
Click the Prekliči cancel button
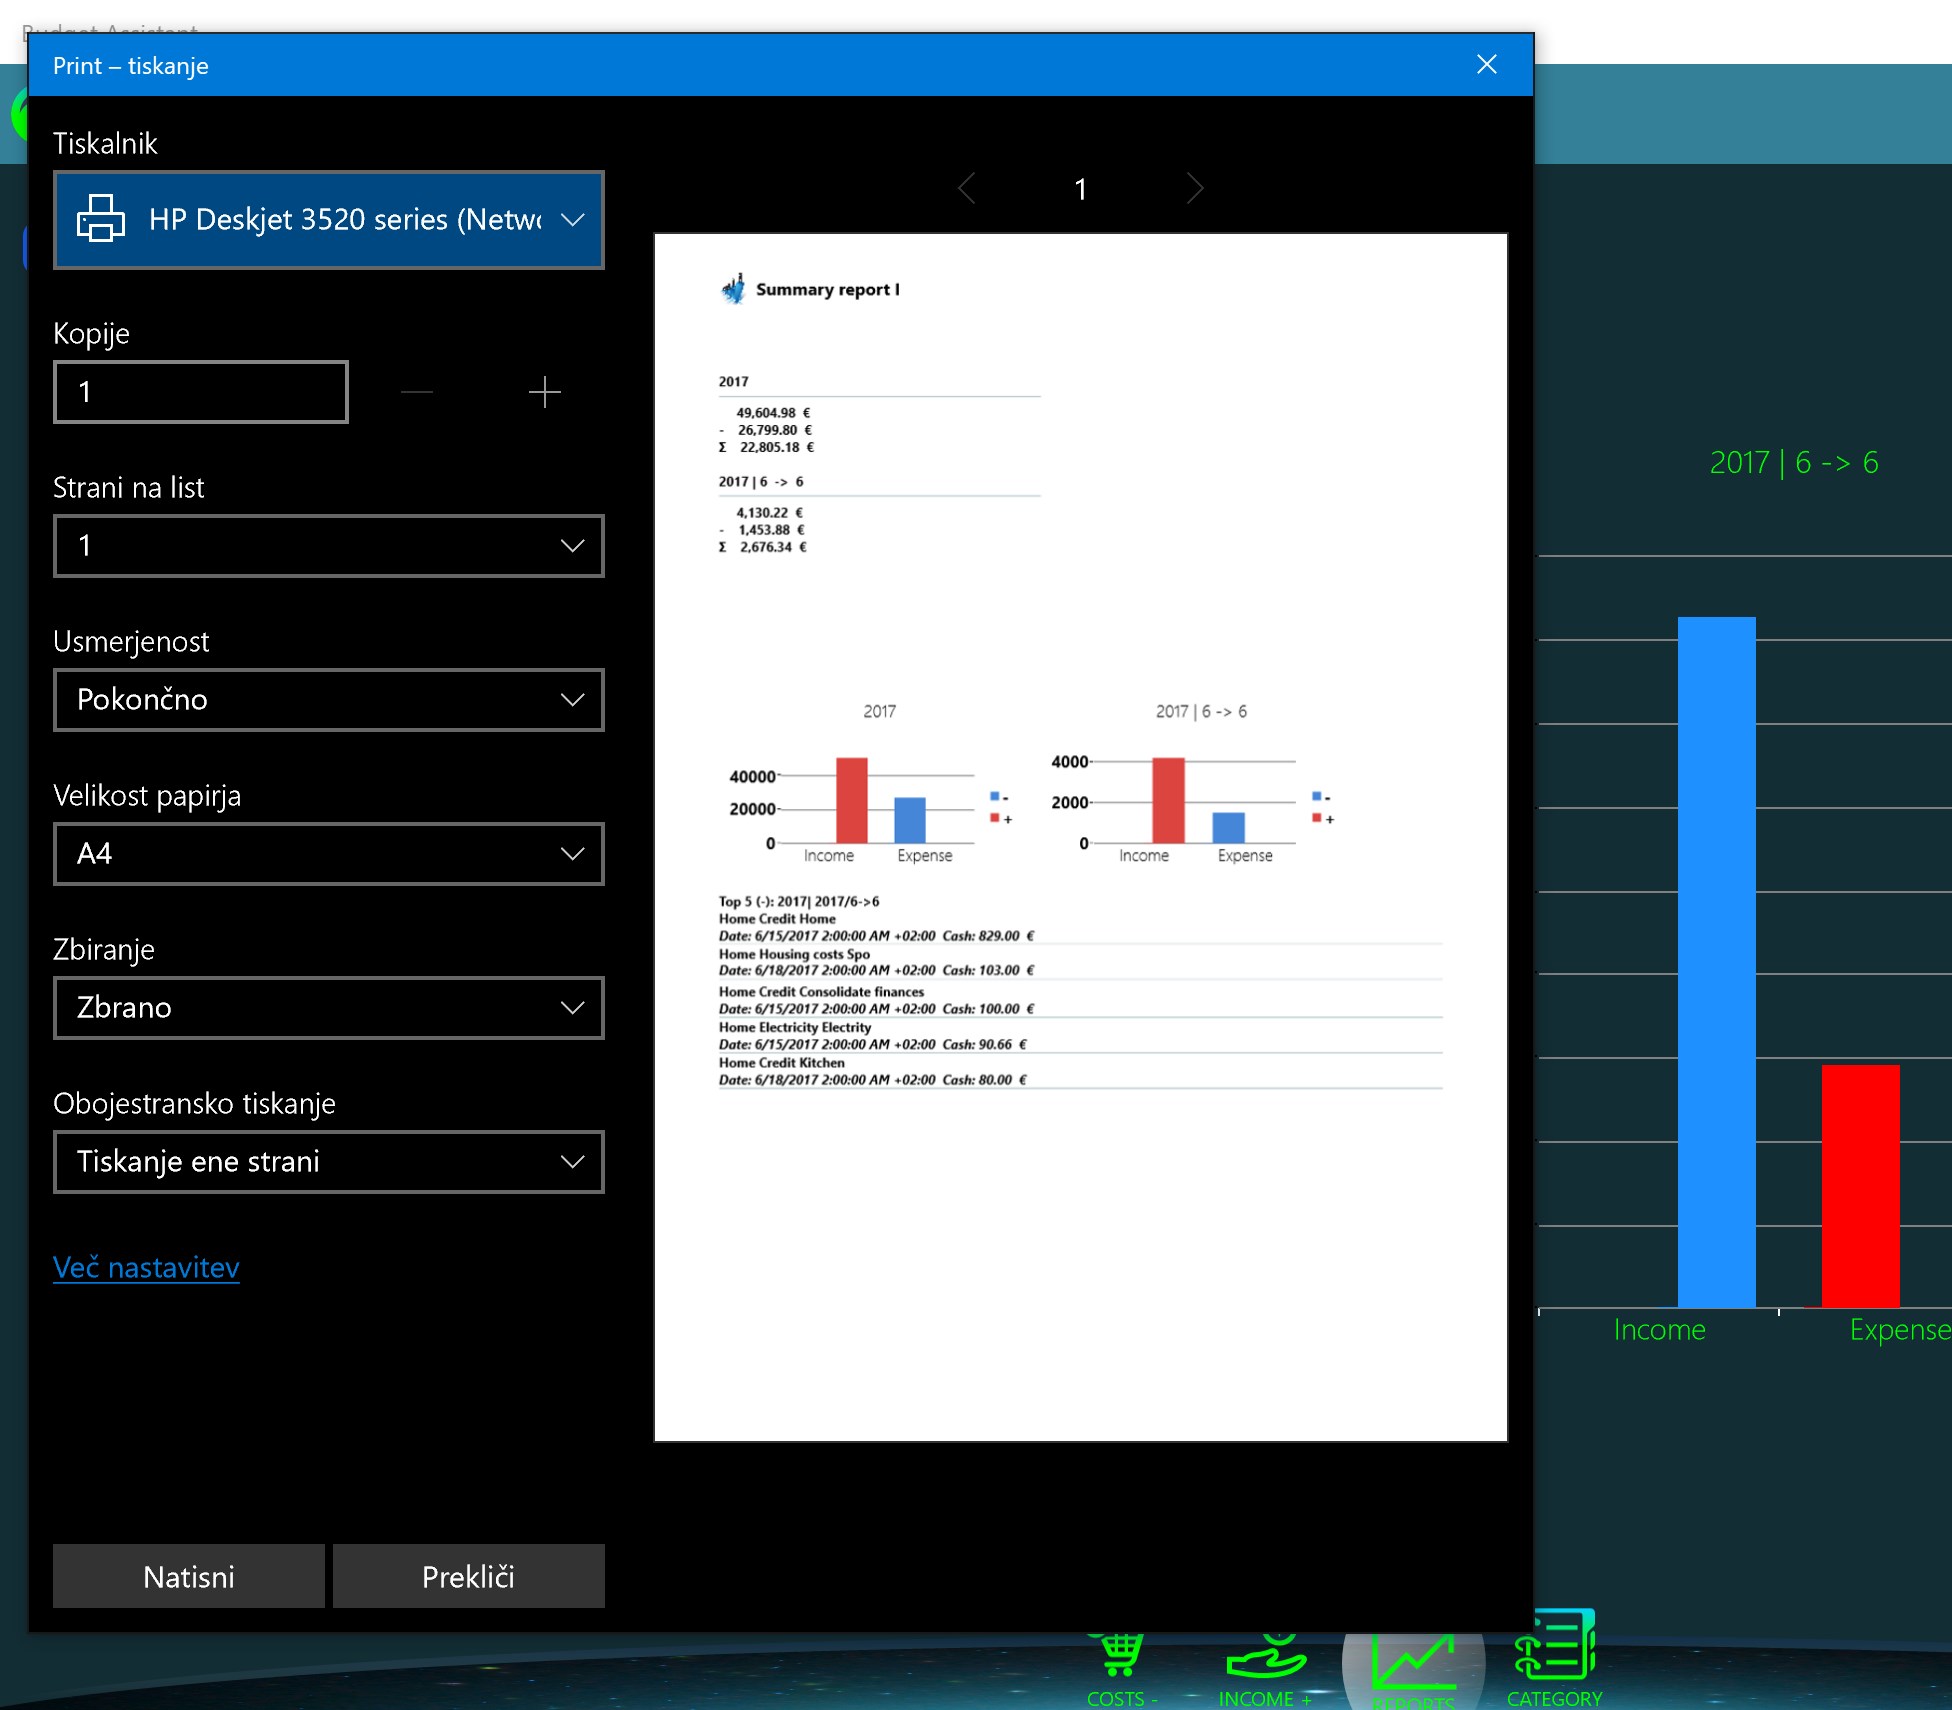468,1577
